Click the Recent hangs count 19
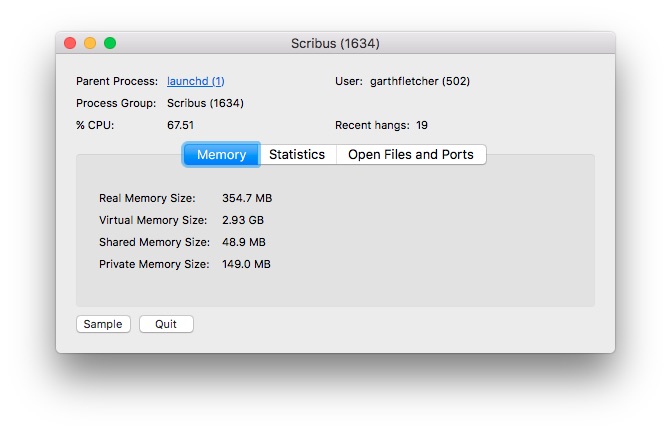Viewport: 671px width, 433px height. tap(422, 125)
